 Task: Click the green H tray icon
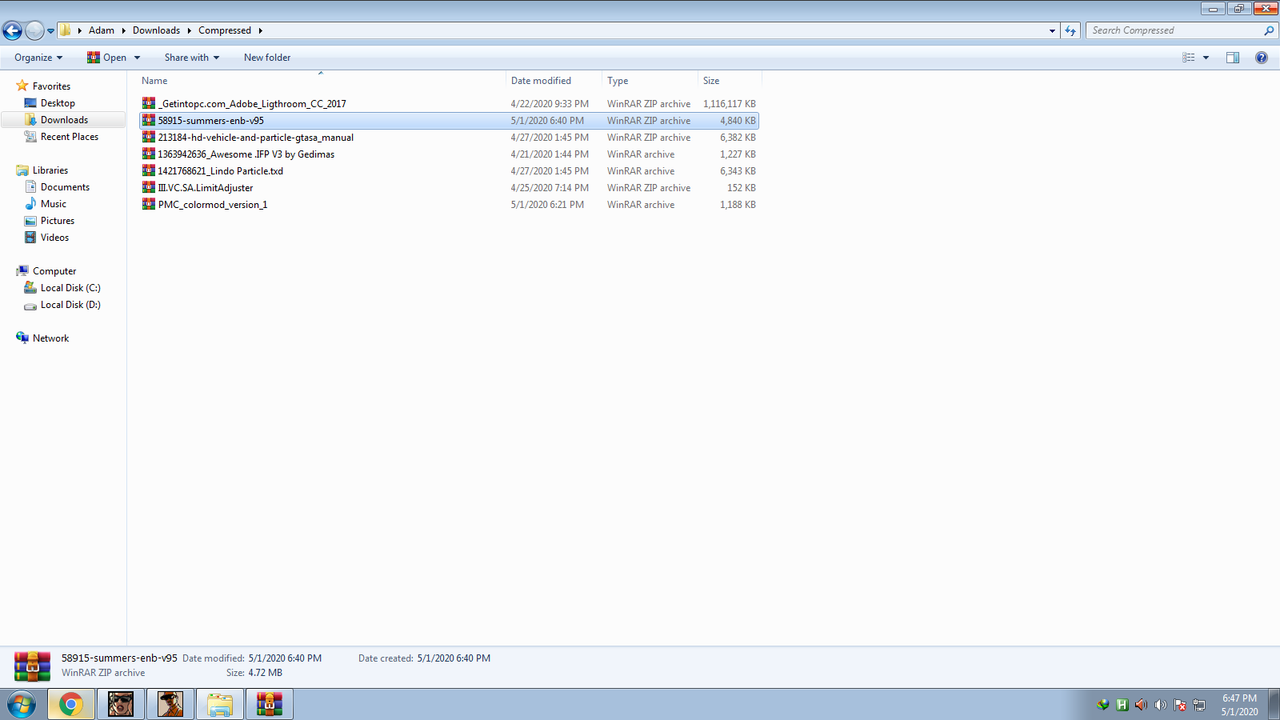(x=1122, y=705)
